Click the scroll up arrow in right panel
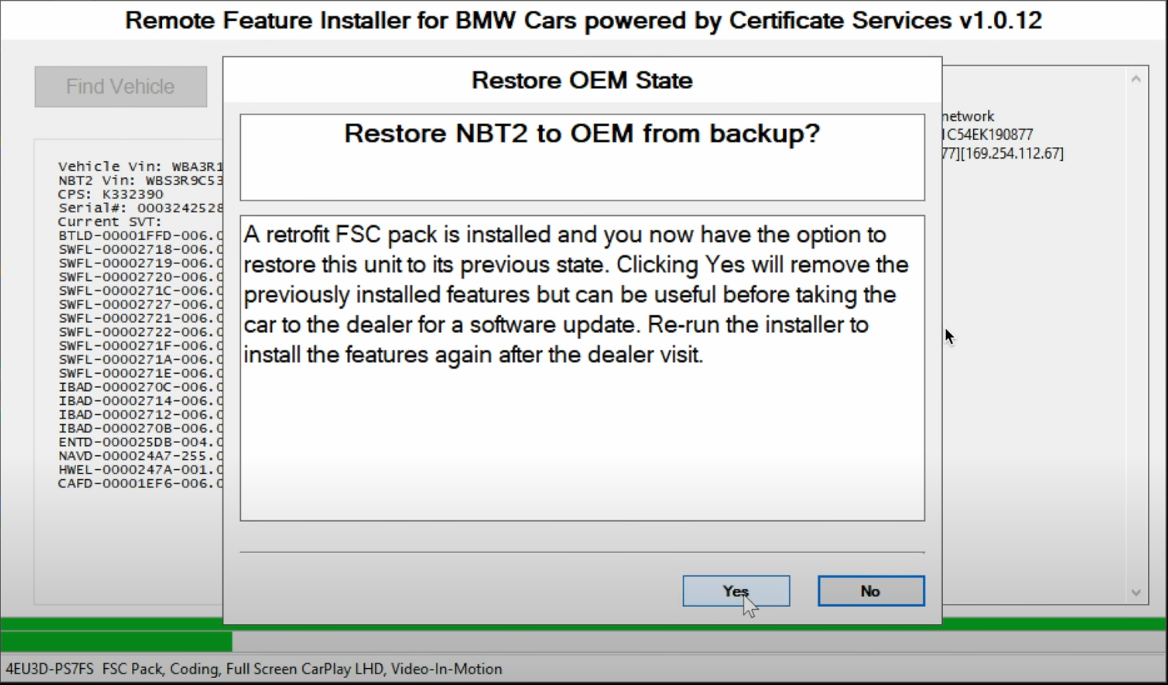 (1136, 79)
